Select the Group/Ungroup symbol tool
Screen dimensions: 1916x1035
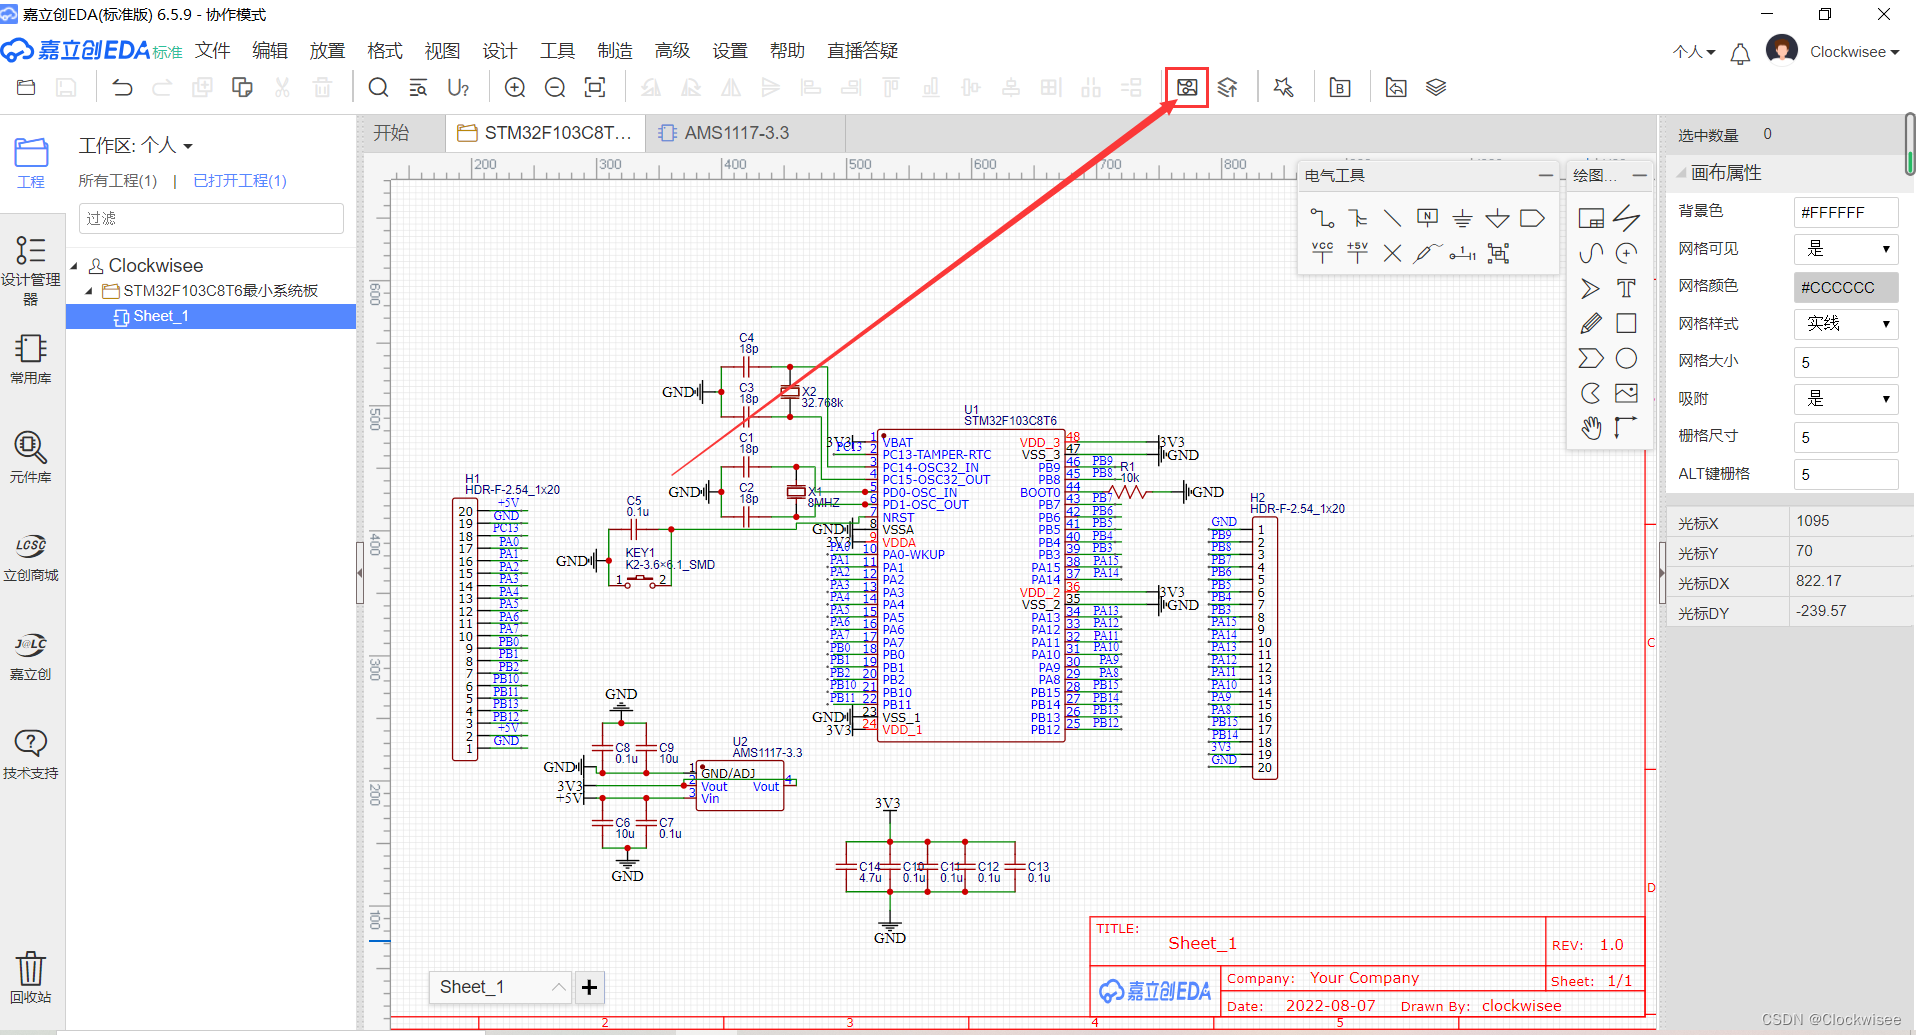pos(1498,253)
